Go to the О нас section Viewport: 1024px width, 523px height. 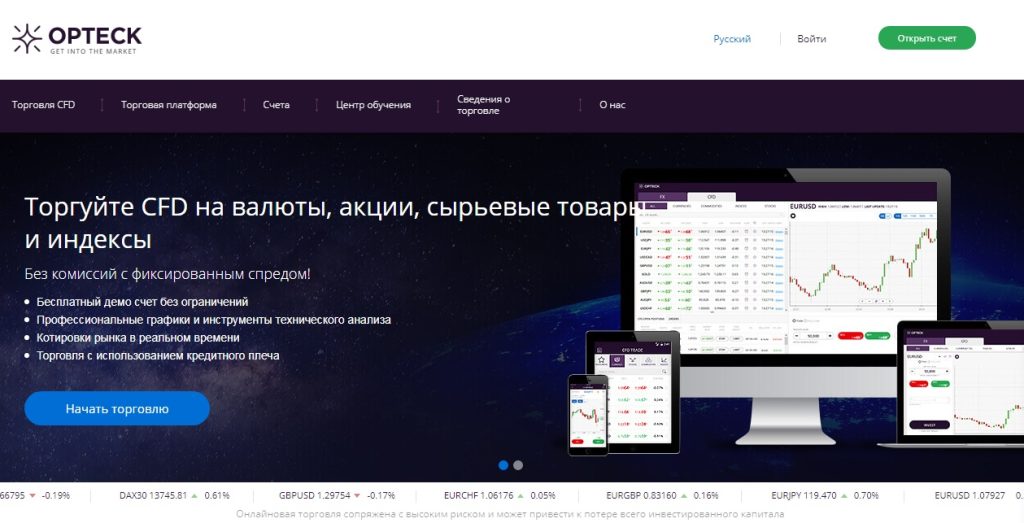point(612,105)
